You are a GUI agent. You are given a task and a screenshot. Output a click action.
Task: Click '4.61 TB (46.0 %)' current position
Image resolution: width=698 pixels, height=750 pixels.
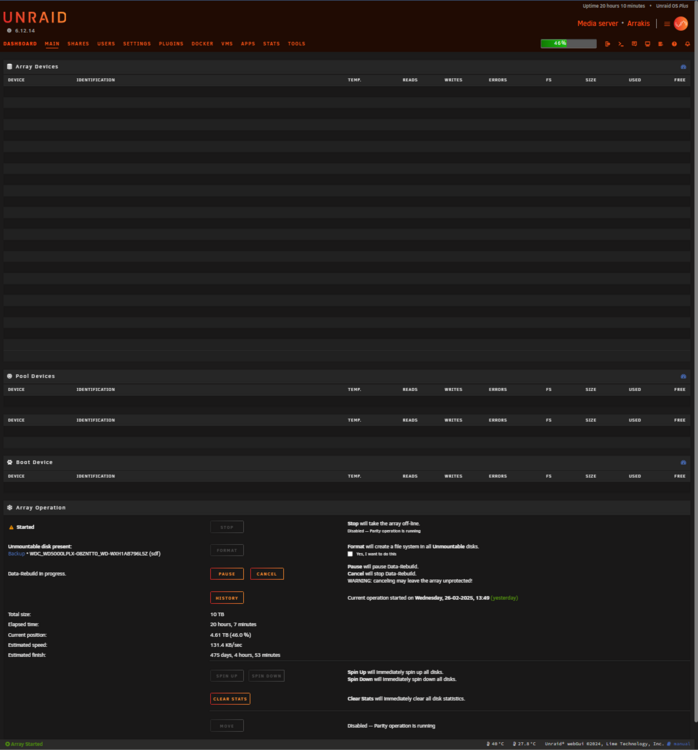pyautogui.click(x=231, y=635)
